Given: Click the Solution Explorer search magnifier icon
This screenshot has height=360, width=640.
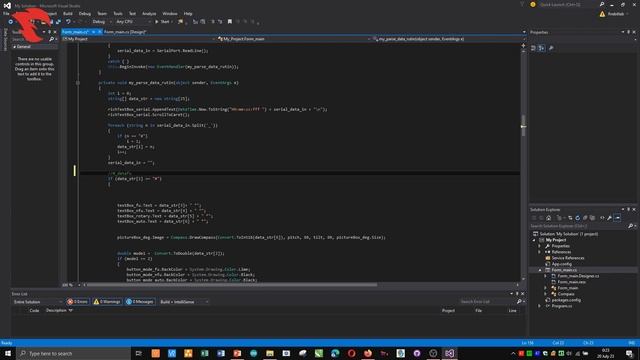Looking at the screenshot, I should 630,226.
